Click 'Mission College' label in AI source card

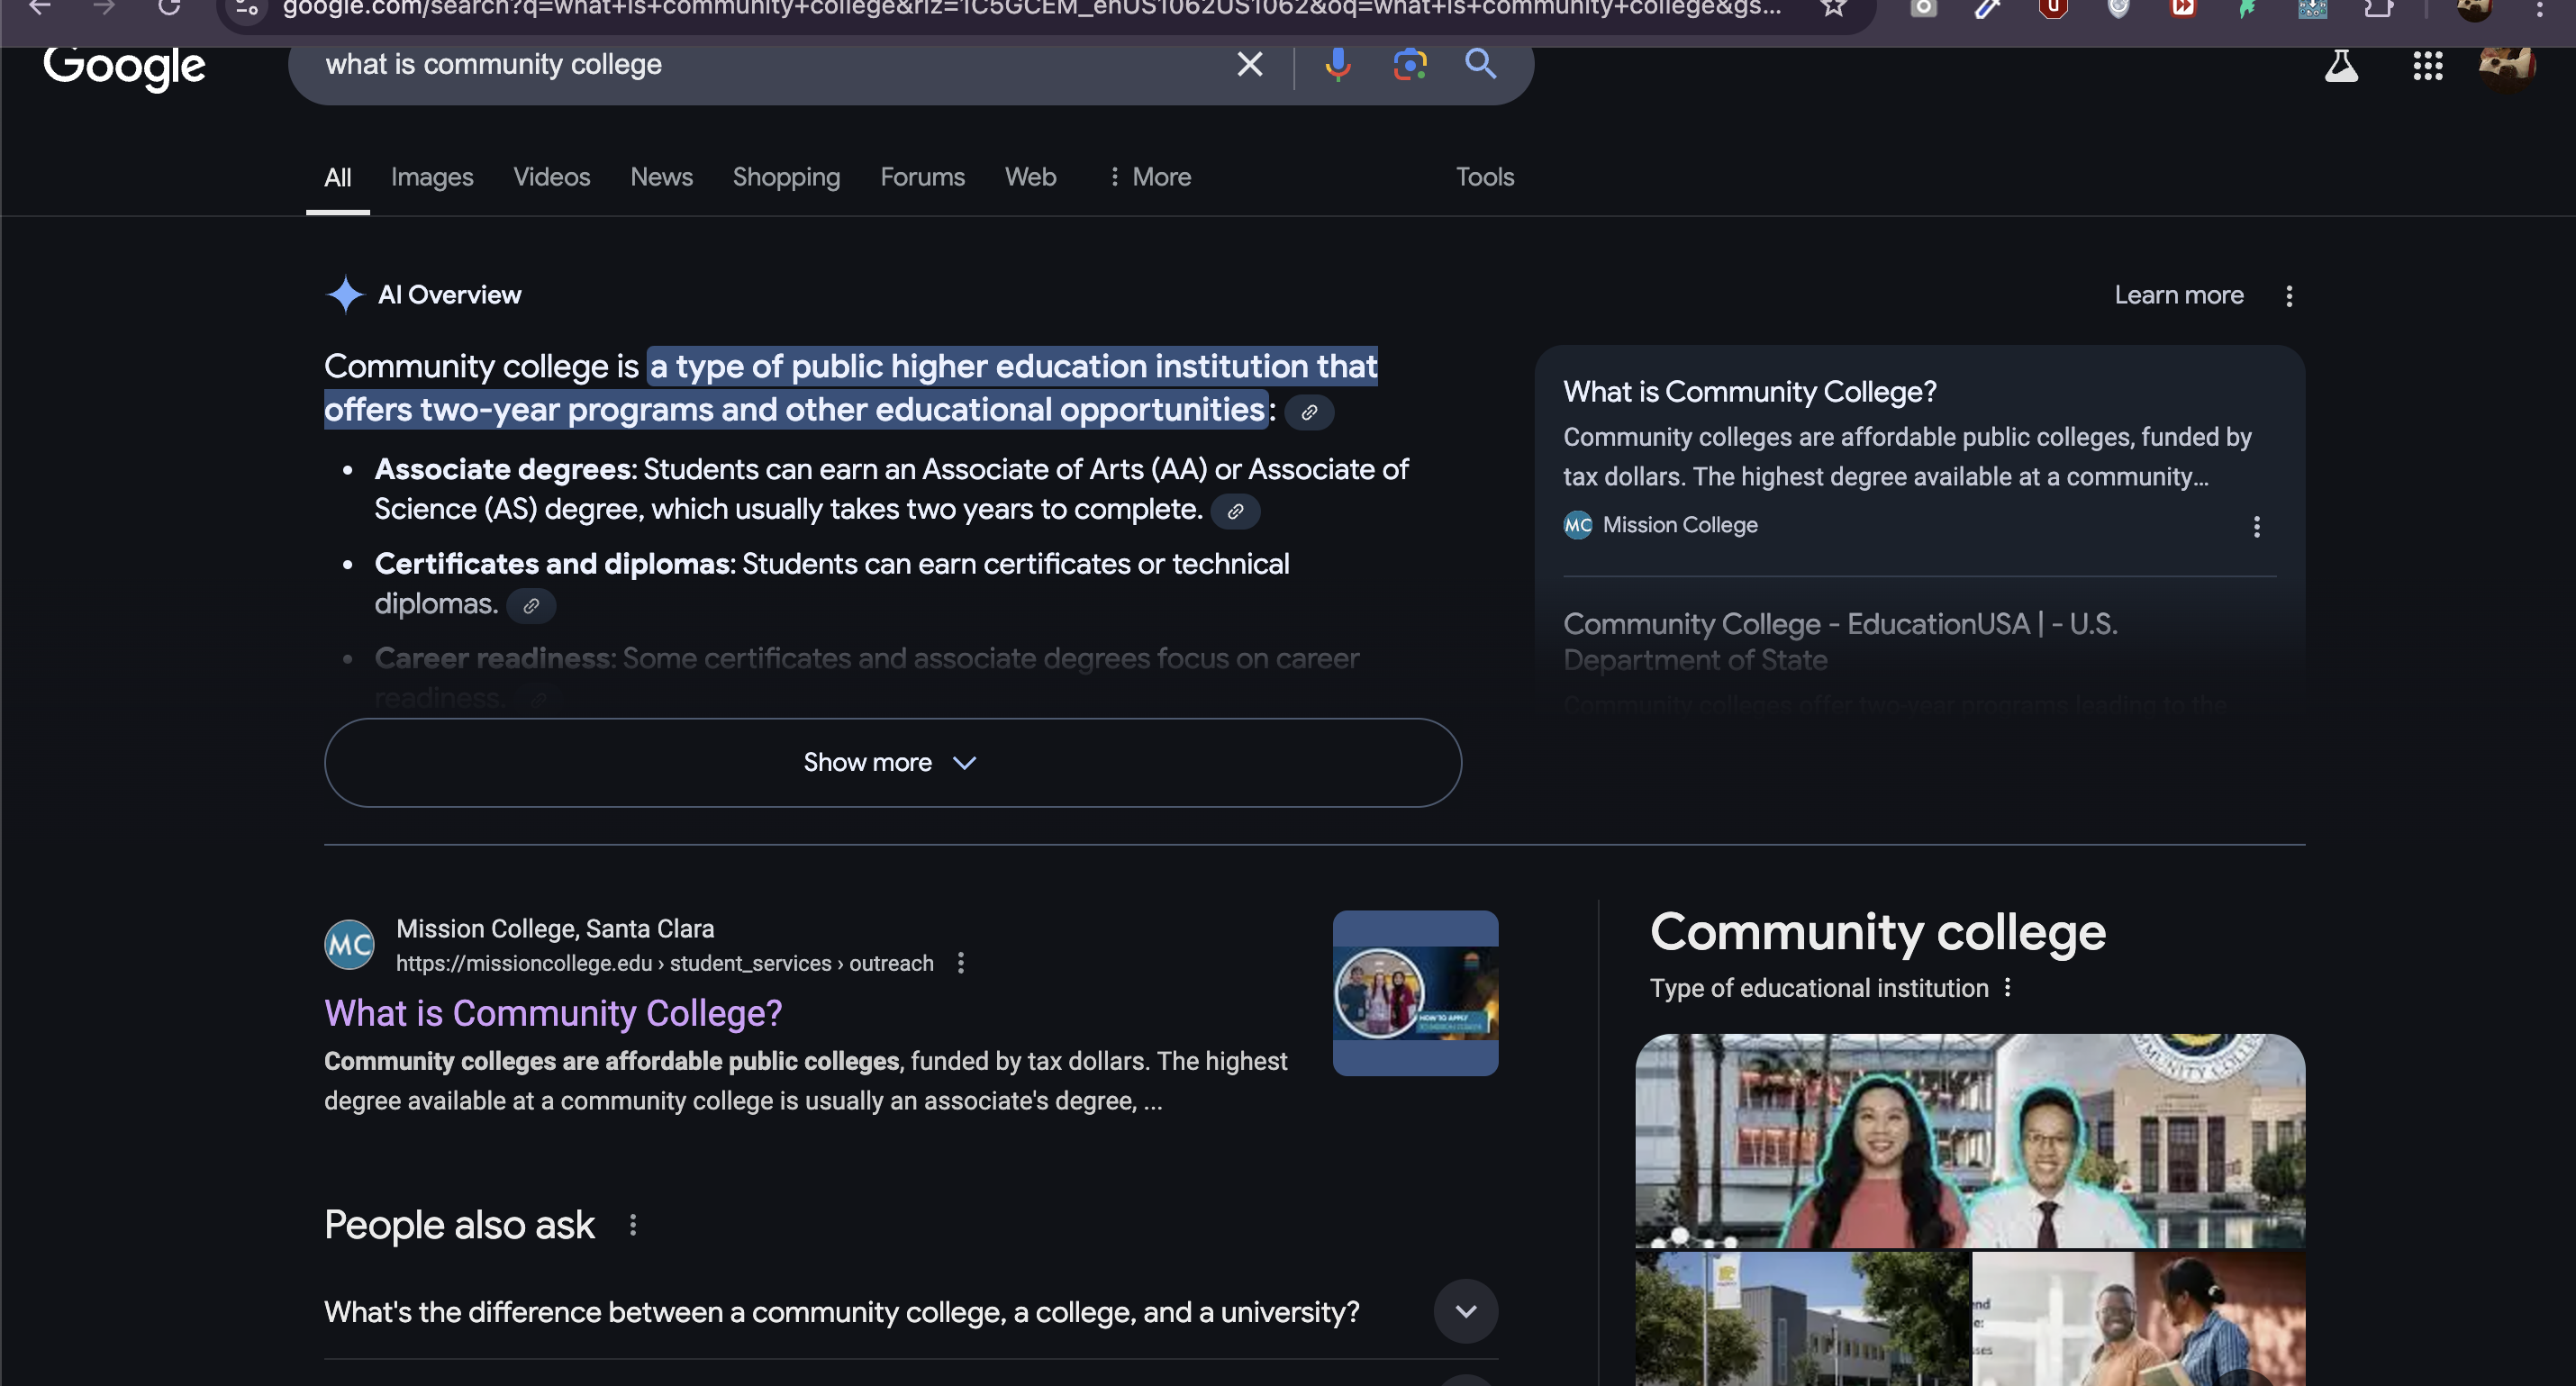(1679, 525)
